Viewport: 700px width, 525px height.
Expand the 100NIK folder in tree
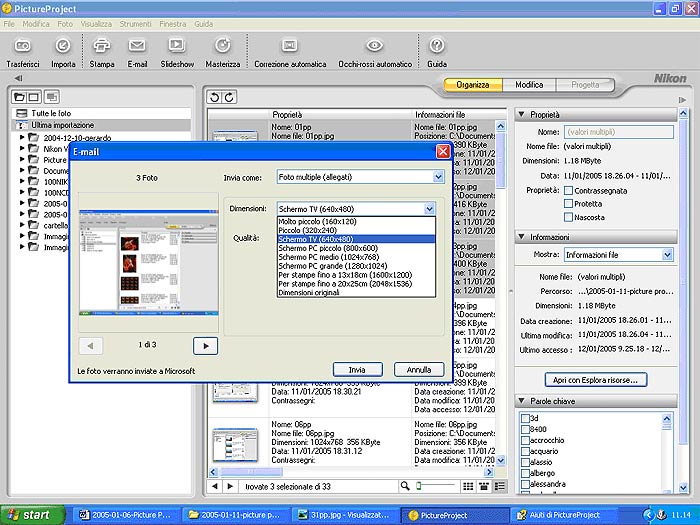click(22, 181)
